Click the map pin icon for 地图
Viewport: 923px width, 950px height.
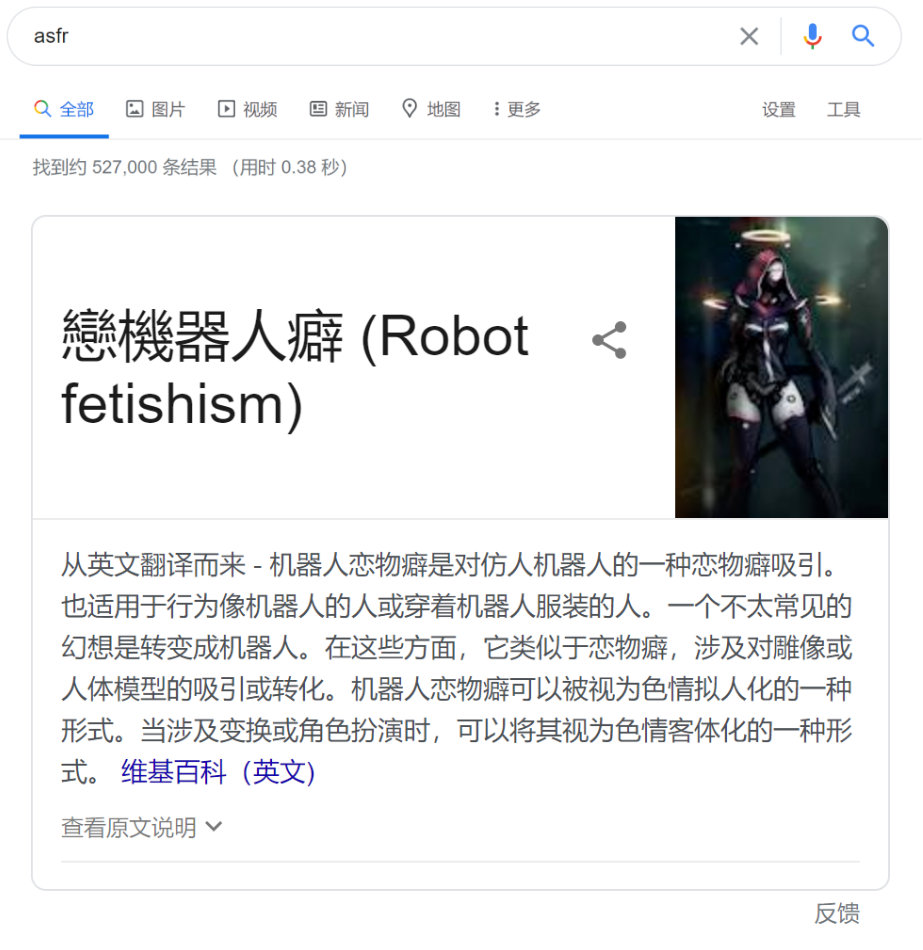[x=410, y=109]
